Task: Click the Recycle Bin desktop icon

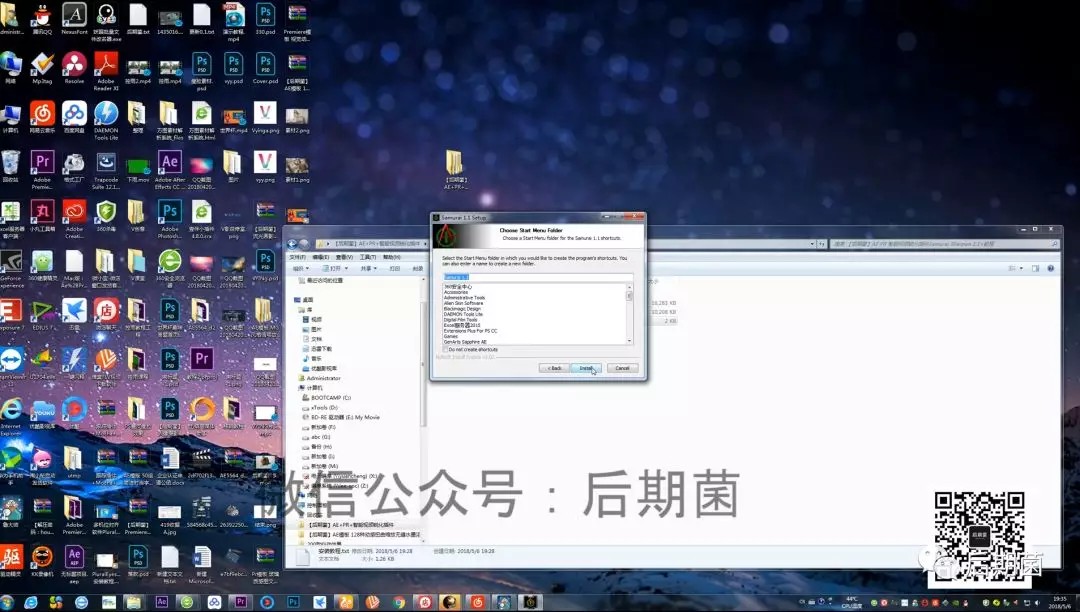Action: coord(10,165)
